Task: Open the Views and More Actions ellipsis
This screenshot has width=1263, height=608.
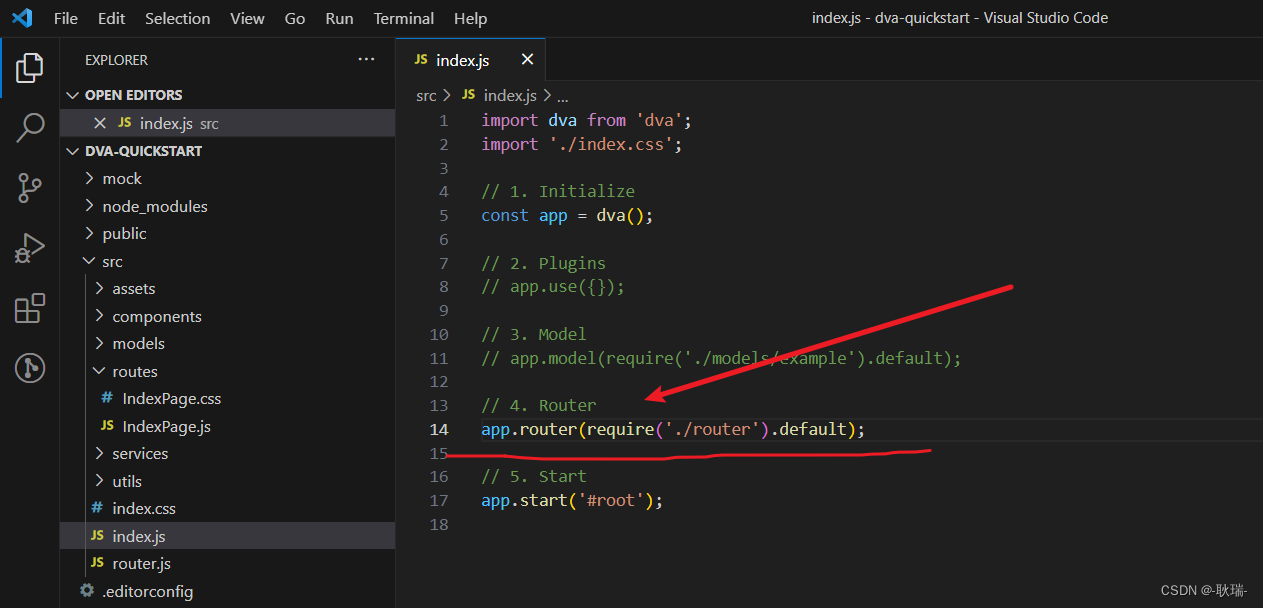Action: 366,59
